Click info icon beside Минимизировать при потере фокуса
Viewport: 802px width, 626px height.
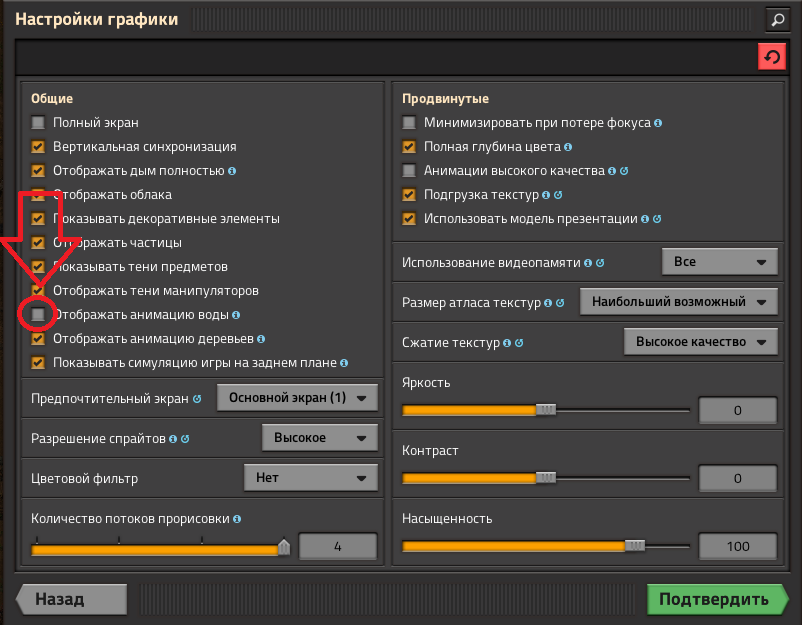[658, 123]
